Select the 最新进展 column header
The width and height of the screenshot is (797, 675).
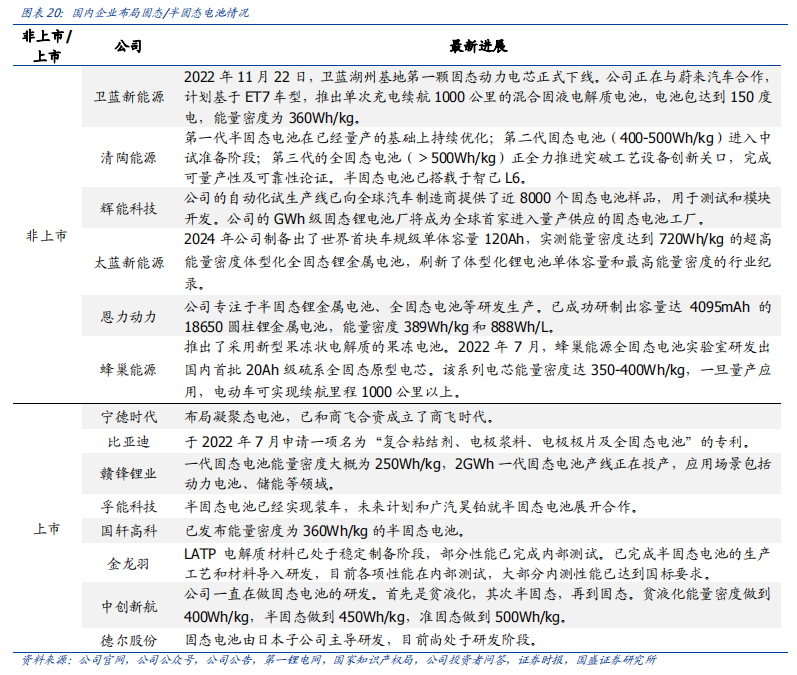click(x=478, y=46)
